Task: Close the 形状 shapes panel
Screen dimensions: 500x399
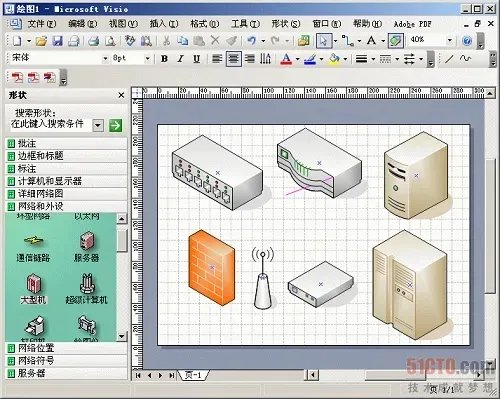Action: [x=121, y=95]
